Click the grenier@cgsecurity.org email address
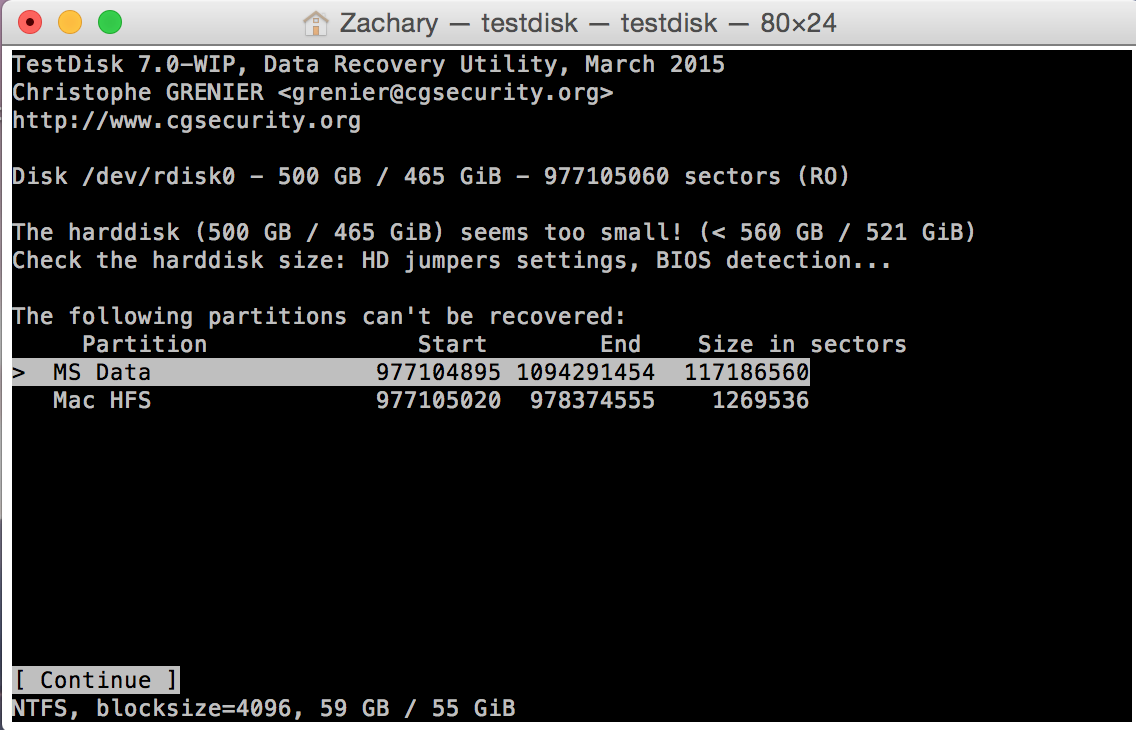The image size is (1136, 730). tap(446, 93)
